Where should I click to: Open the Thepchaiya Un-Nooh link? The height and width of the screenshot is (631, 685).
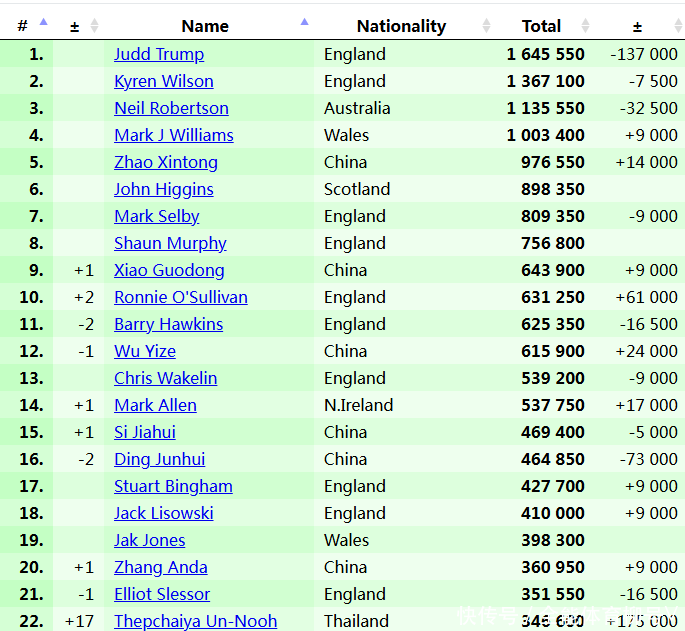[x=195, y=621]
